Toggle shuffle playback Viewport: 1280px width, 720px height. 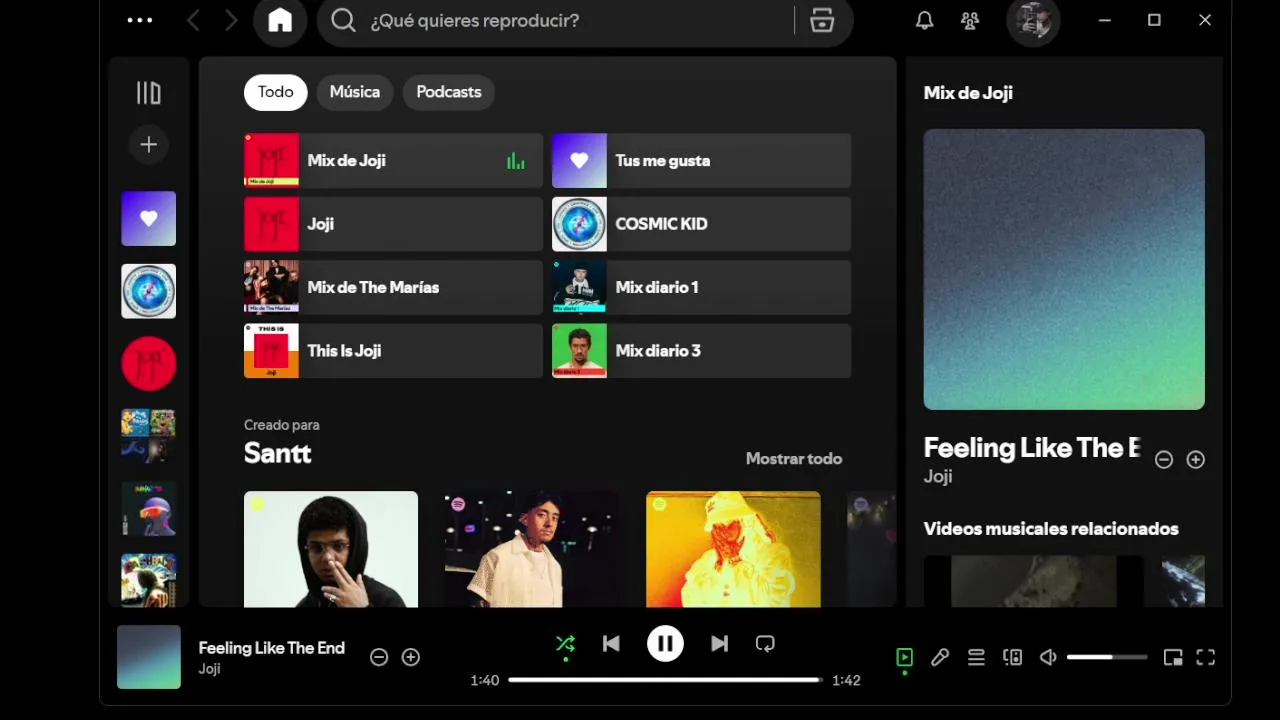pos(565,644)
